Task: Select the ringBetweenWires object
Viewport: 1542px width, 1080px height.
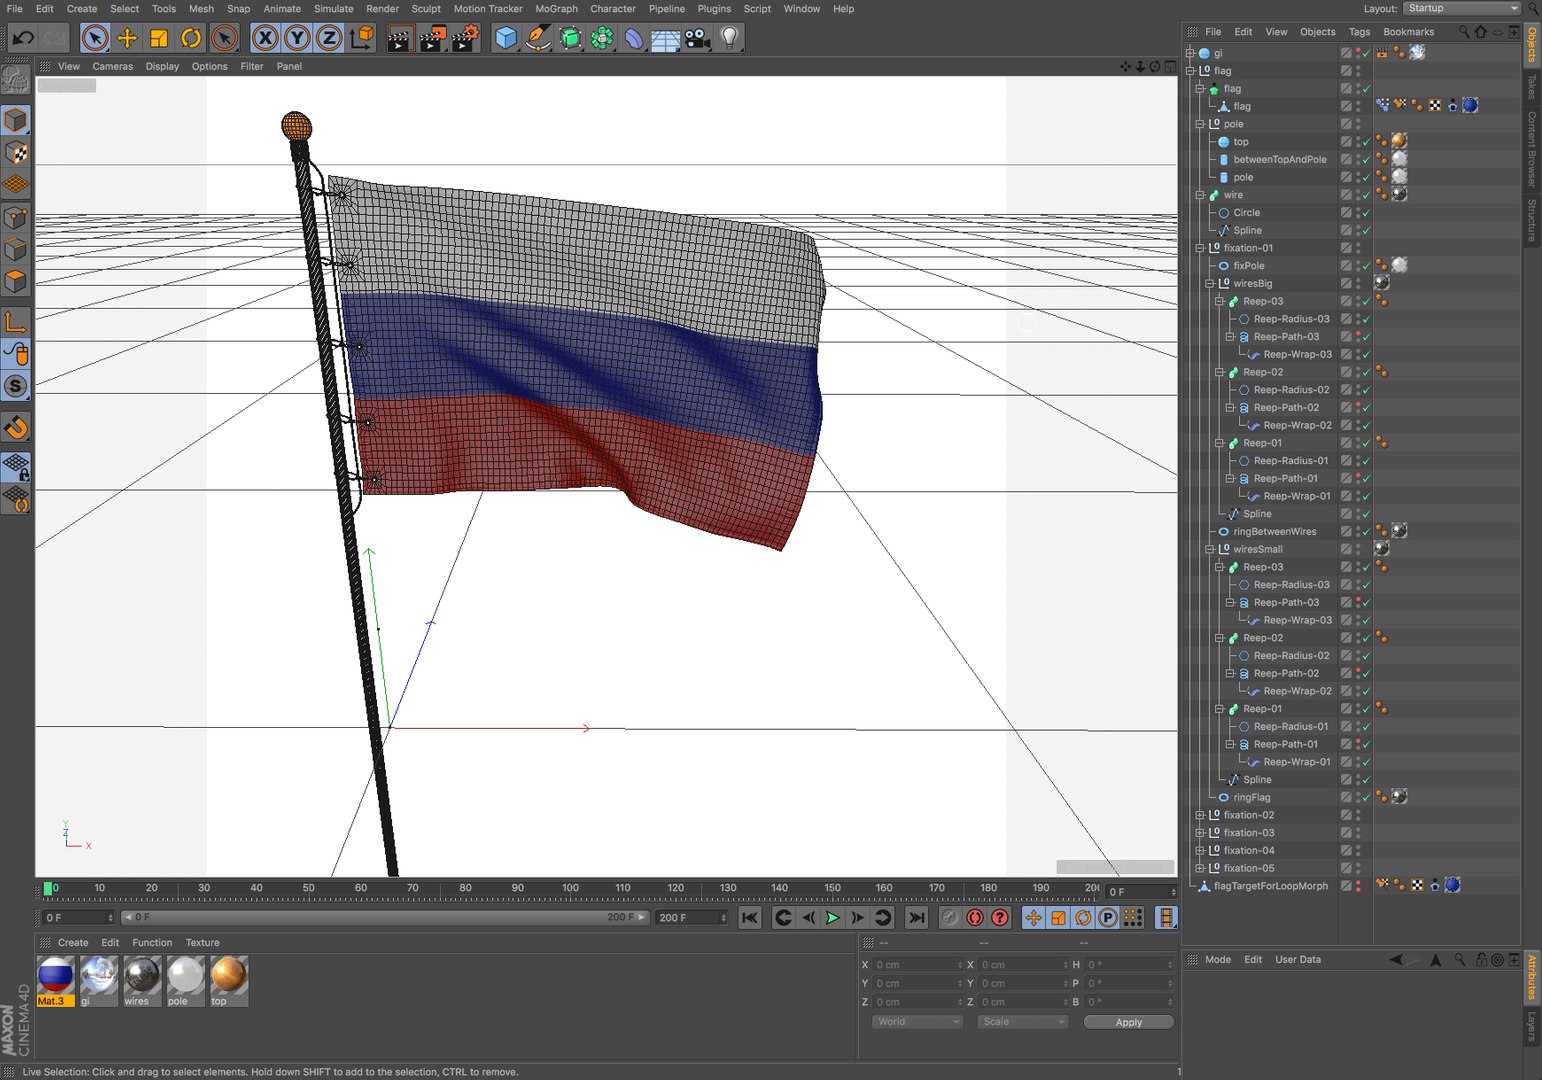Action: (1274, 532)
